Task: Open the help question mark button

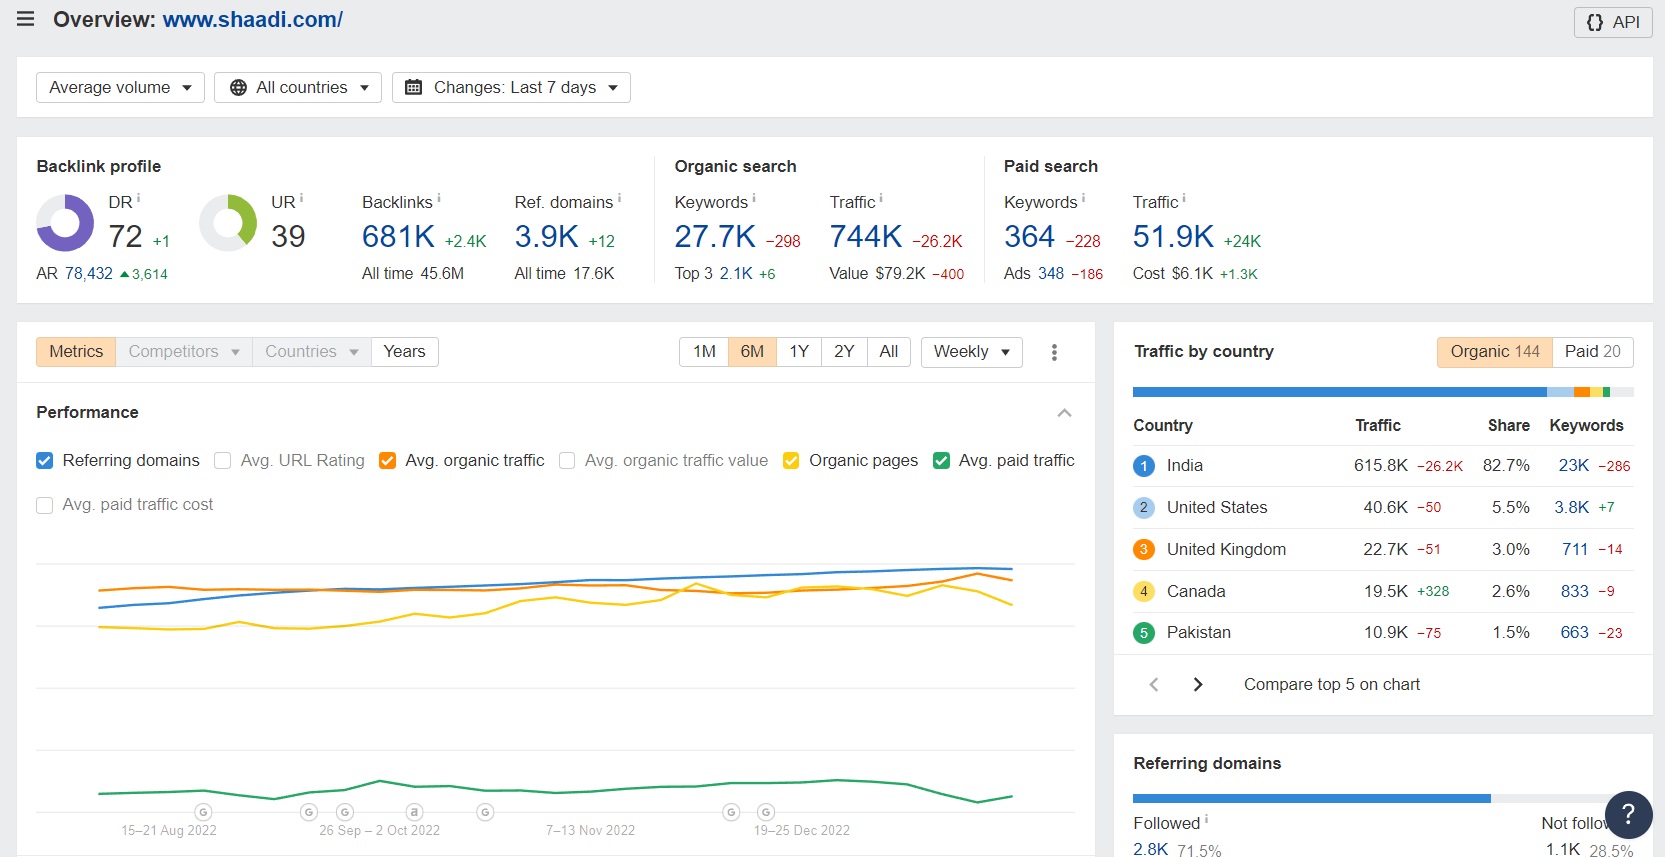Action: click(1628, 814)
